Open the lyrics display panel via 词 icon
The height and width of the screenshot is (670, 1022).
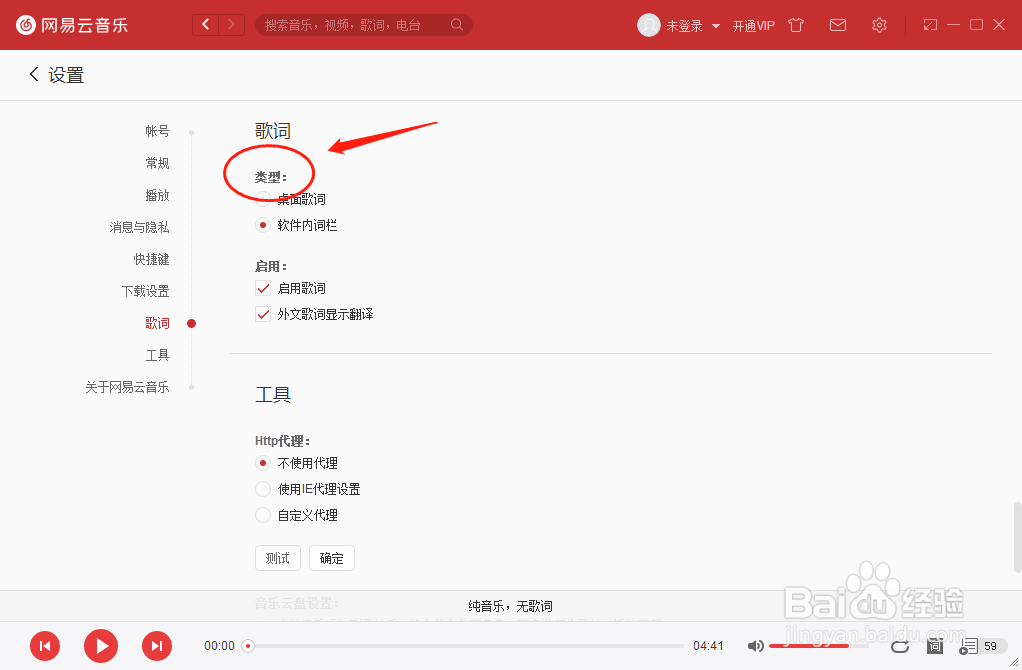[934, 647]
